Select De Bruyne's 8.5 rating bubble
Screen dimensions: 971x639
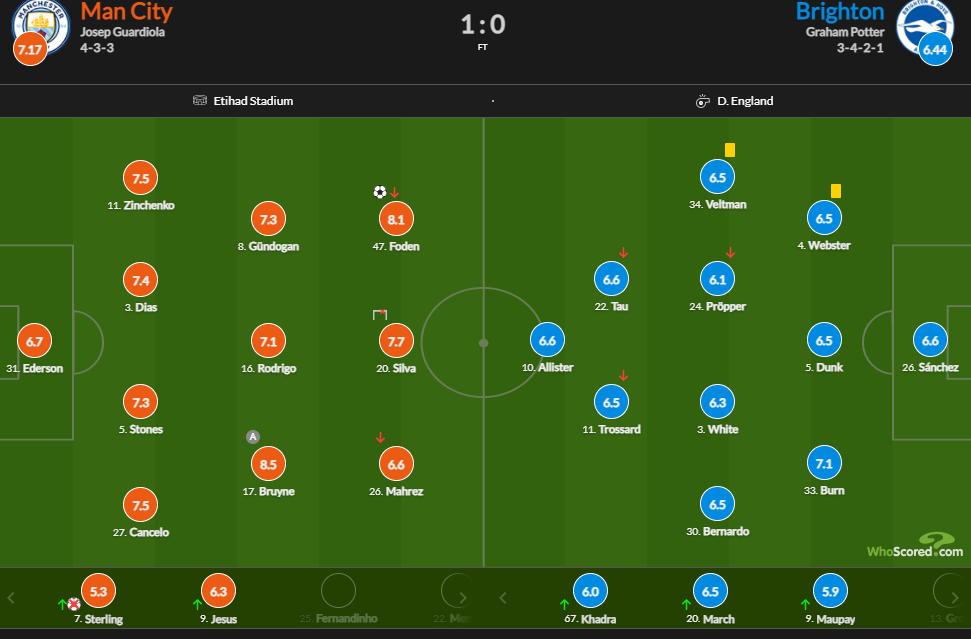268,464
